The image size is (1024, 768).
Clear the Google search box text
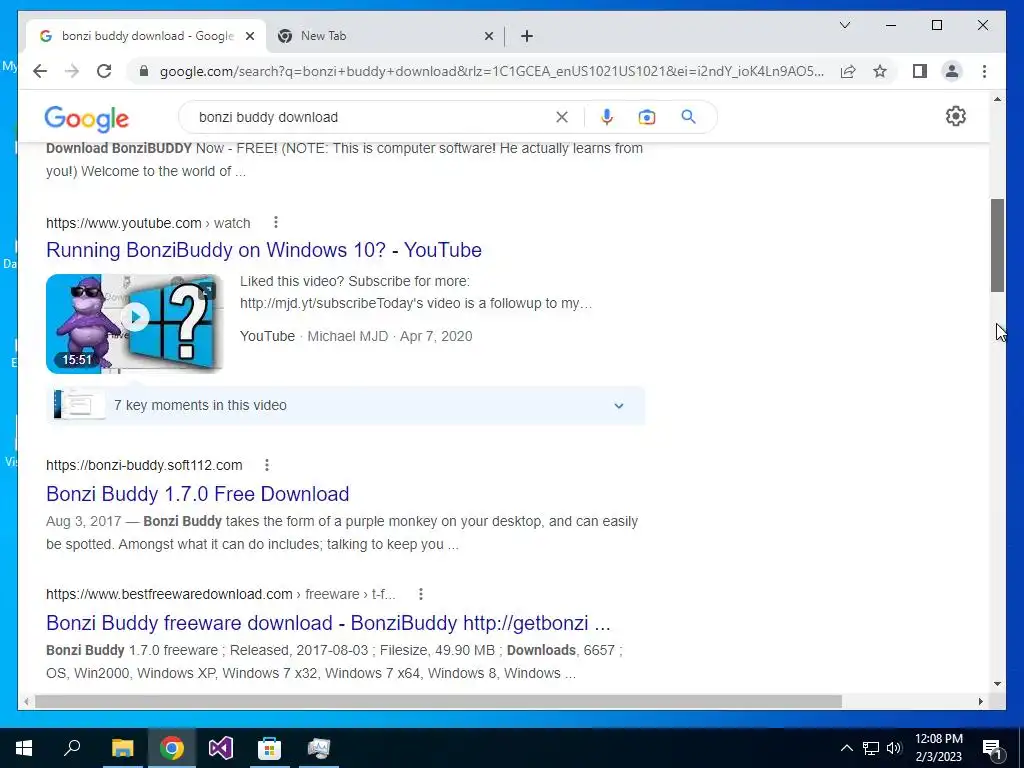(x=562, y=117)
